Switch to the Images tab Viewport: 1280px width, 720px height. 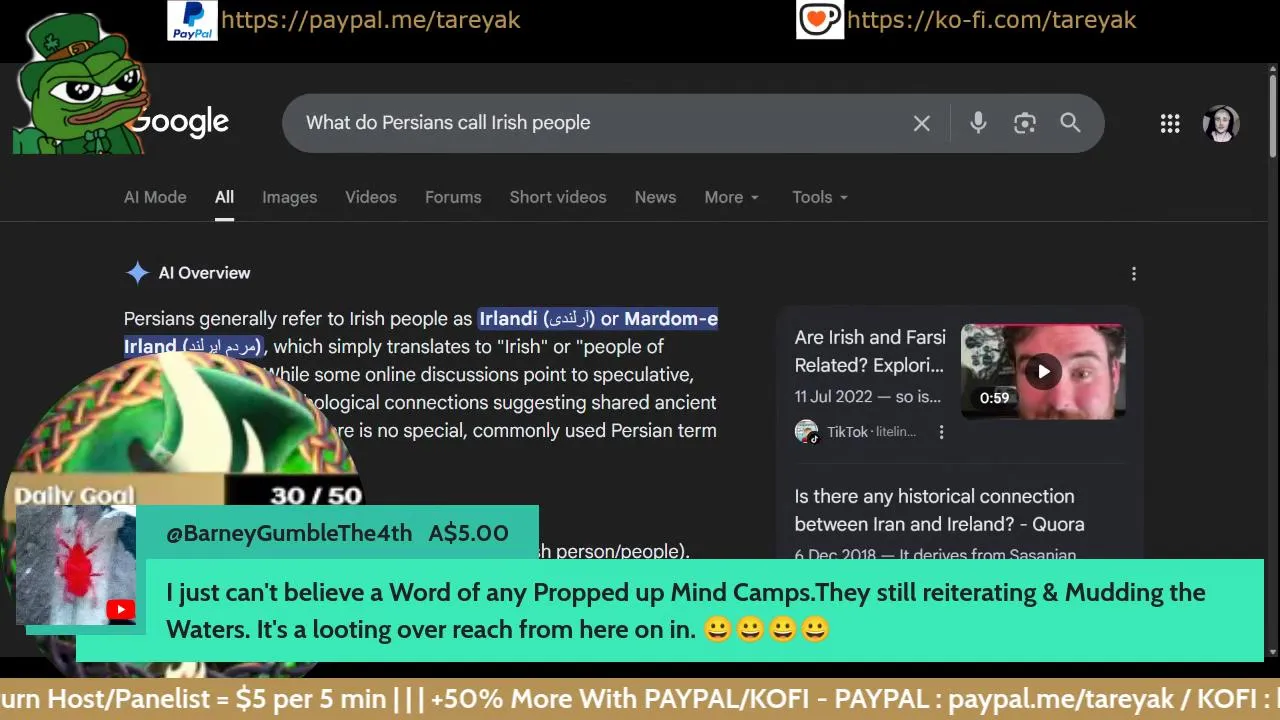coord(289,197)
